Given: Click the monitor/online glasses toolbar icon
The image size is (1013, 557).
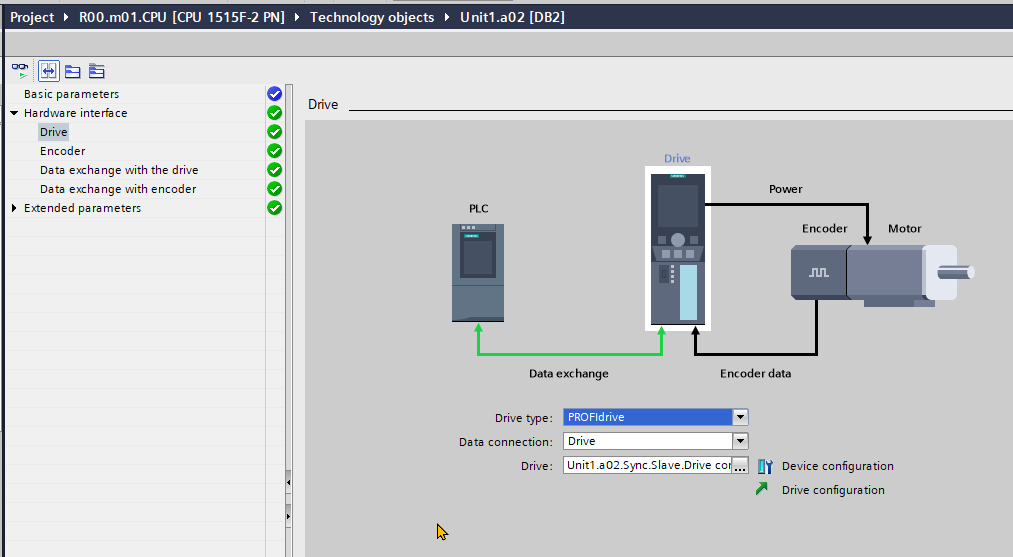Looking at the screenshot, I should (20, 70).
